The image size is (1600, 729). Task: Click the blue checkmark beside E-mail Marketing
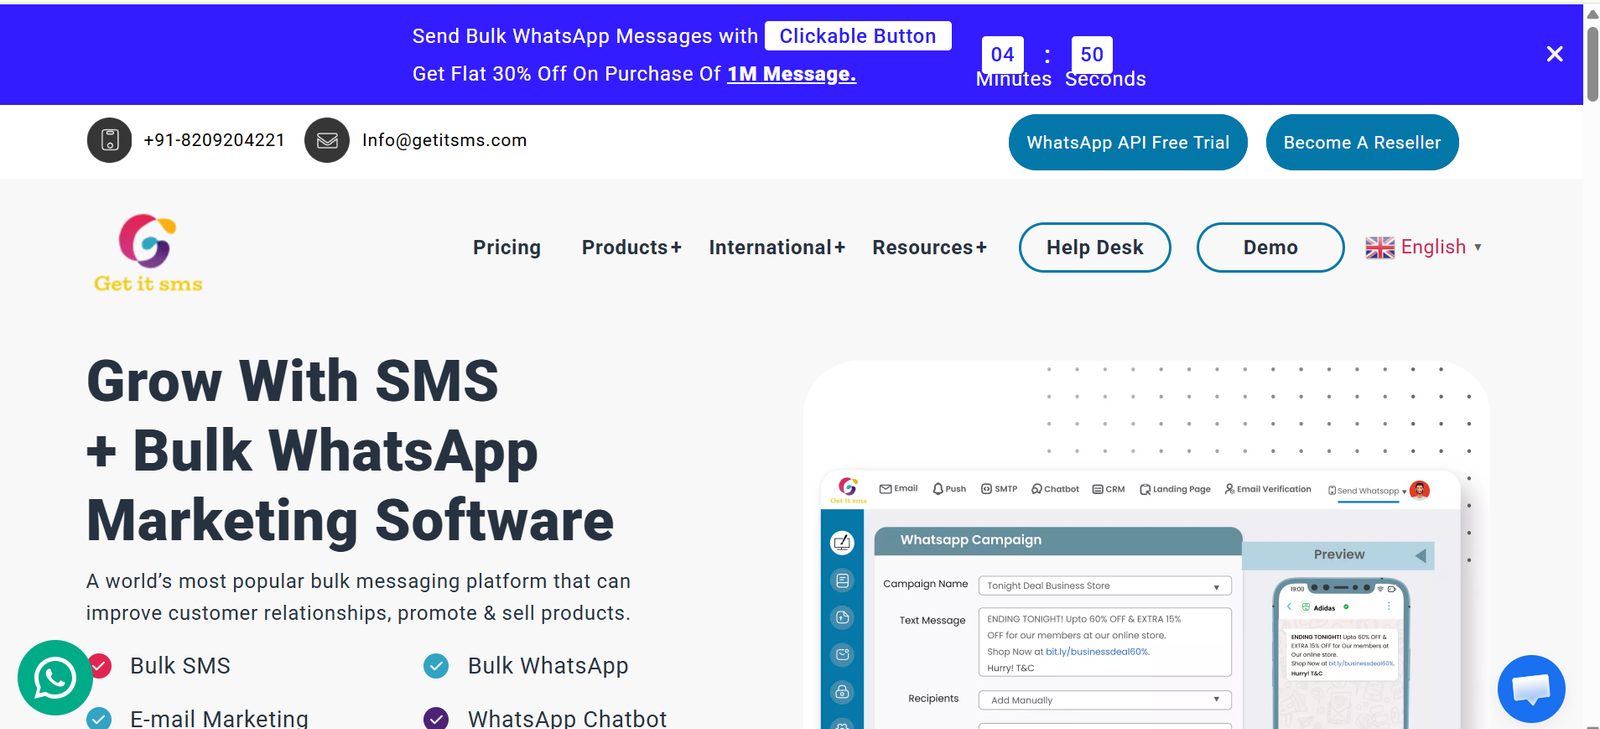click(x=99, y=718)
